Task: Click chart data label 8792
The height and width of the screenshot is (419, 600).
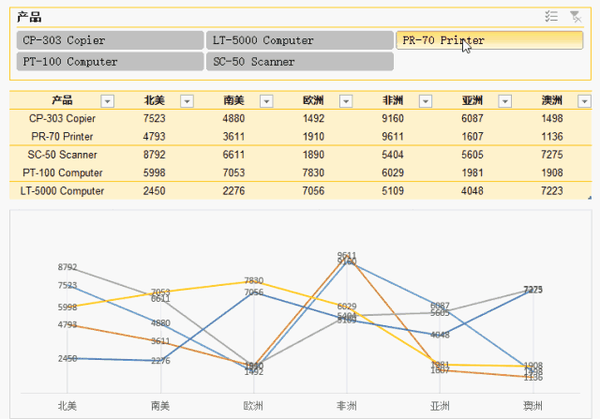Action: tap(67, 267)
